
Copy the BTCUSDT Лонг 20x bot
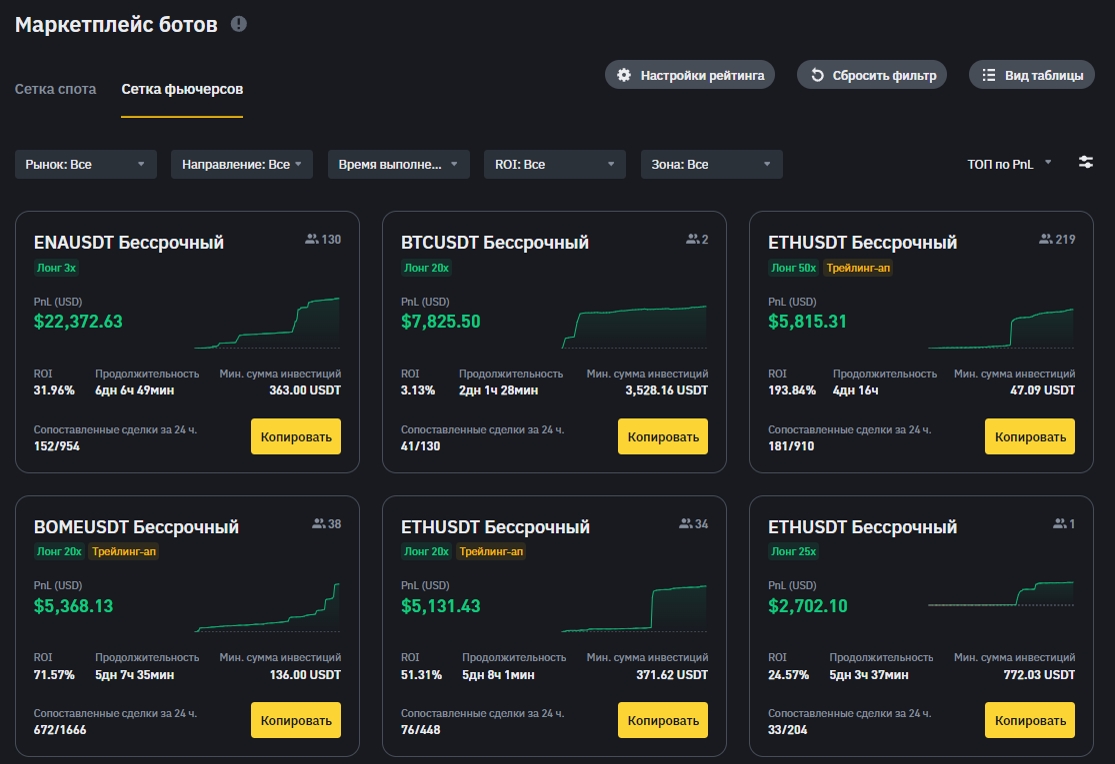tap(663, 437)
